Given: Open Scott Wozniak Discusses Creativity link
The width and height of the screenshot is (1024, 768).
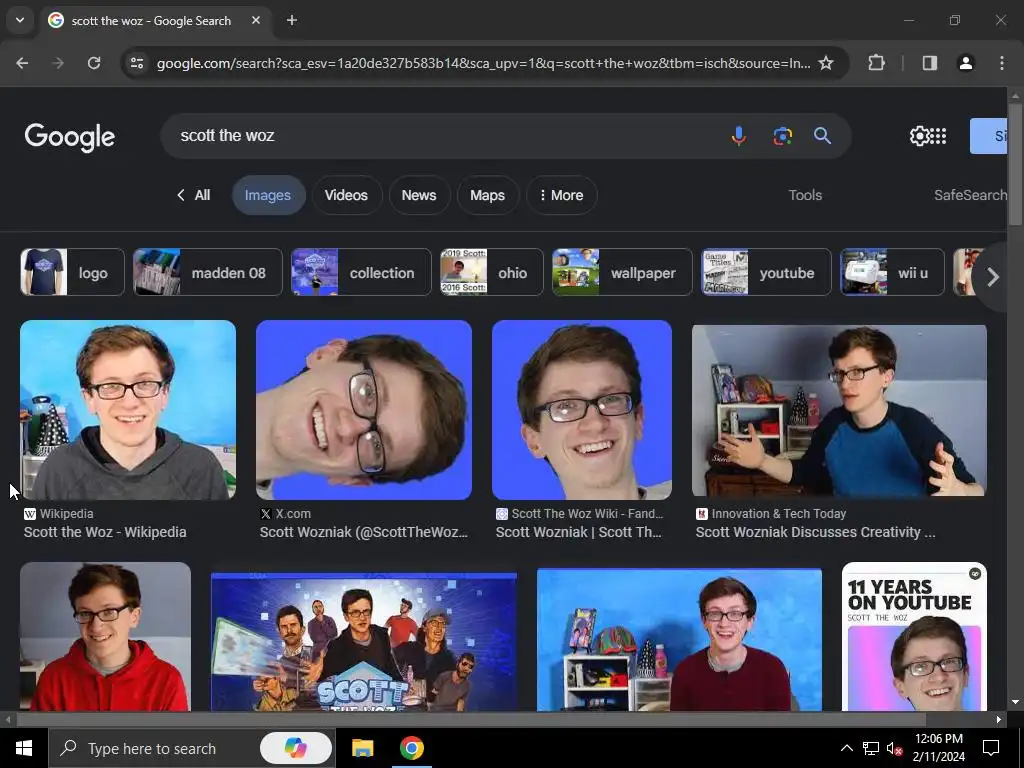Looking at the screenshot, I should [x=815, y=532].
